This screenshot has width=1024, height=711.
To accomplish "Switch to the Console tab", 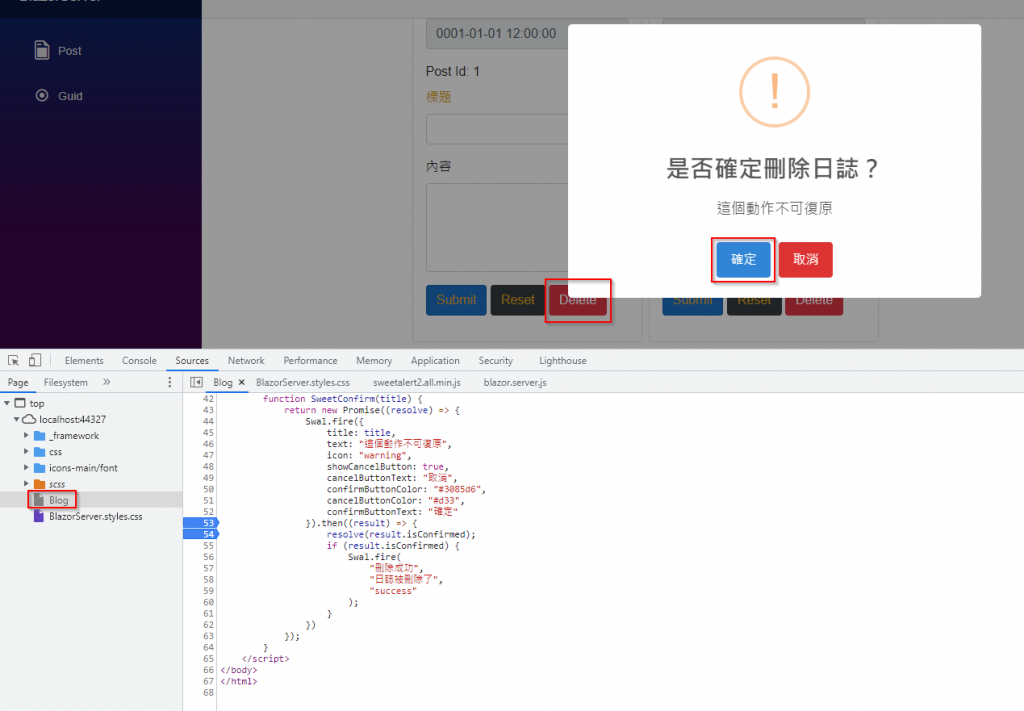I will 139,360.
